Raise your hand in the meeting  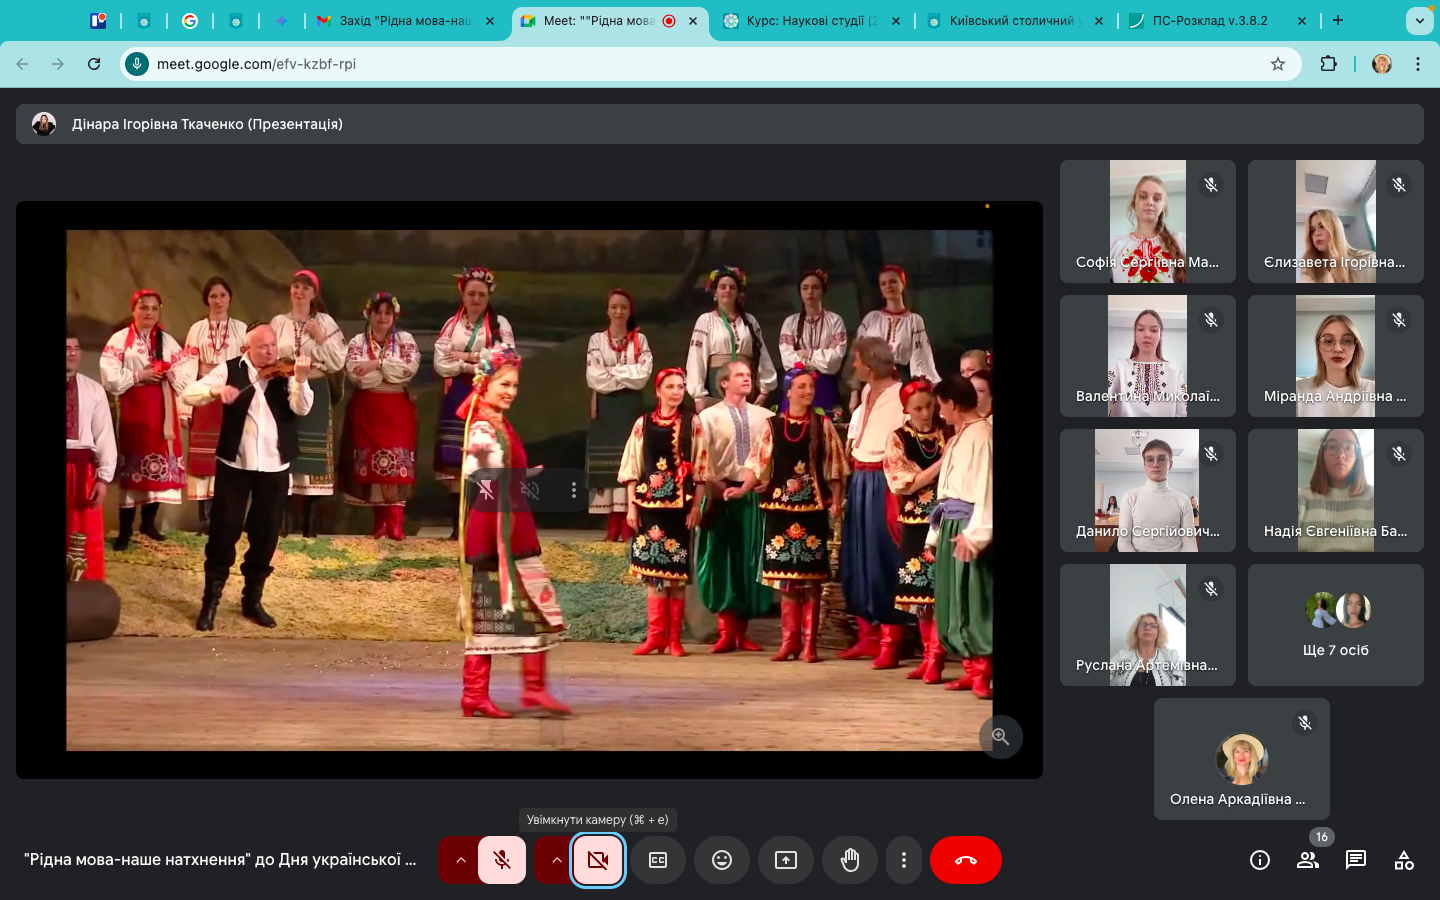[x=850, y=860]
